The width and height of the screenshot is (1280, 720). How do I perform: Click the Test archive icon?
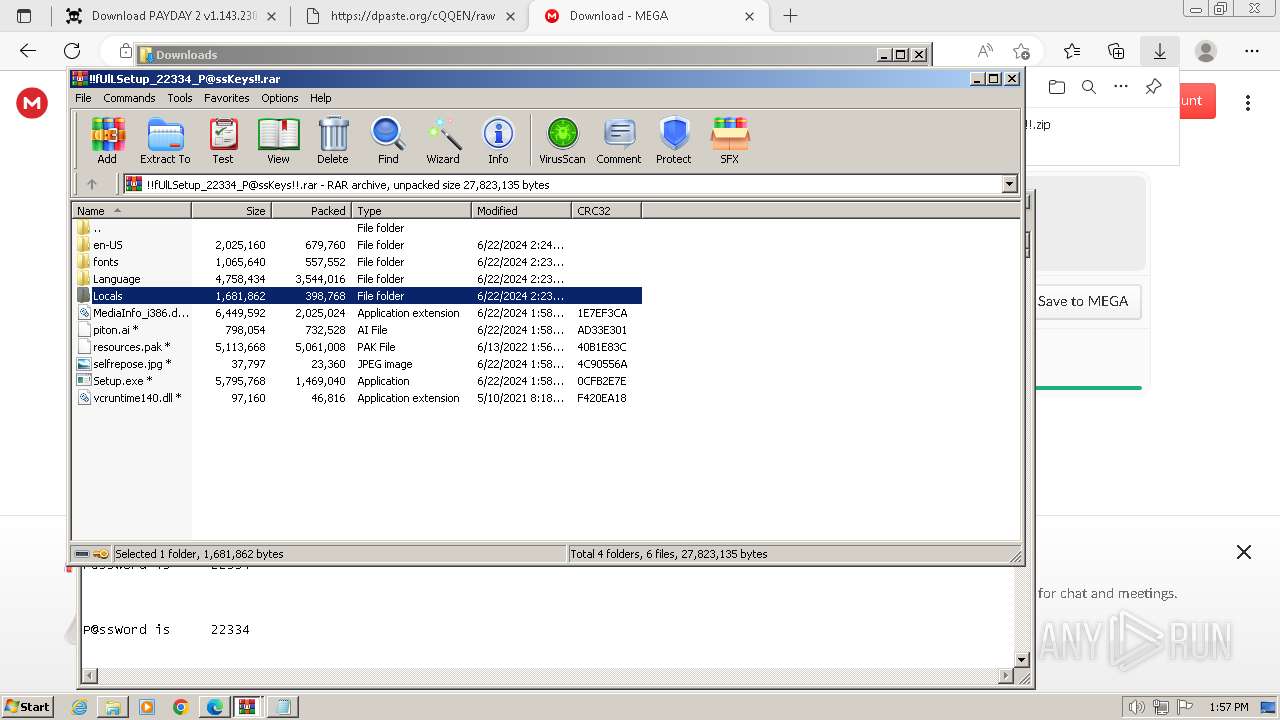[223, 140]
